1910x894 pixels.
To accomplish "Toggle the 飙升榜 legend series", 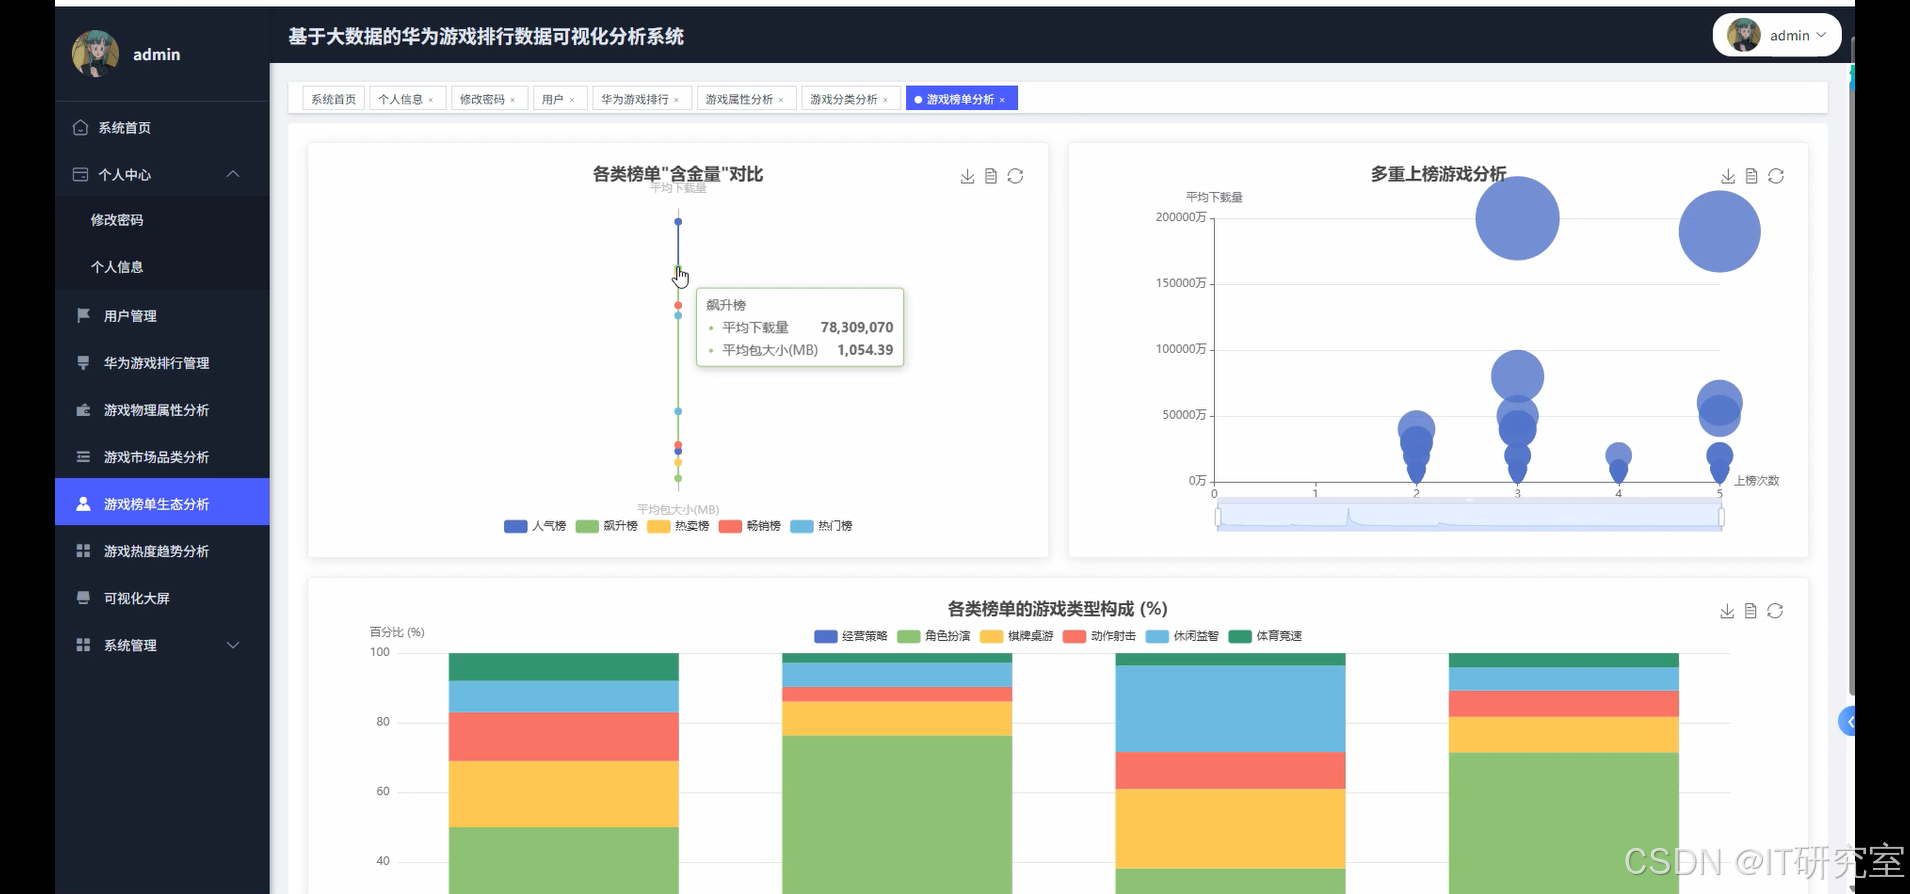I will coord(606,526).
